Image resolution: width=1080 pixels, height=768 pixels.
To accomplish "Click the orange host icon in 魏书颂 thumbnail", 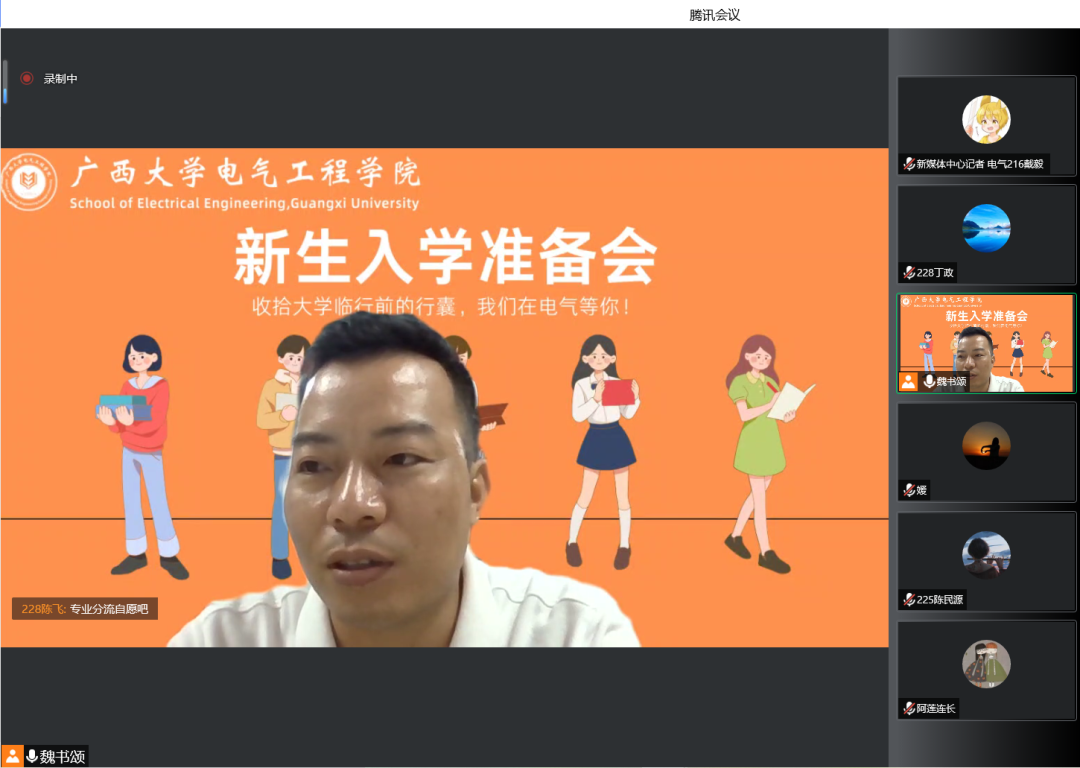I will [x=908, y=381].
